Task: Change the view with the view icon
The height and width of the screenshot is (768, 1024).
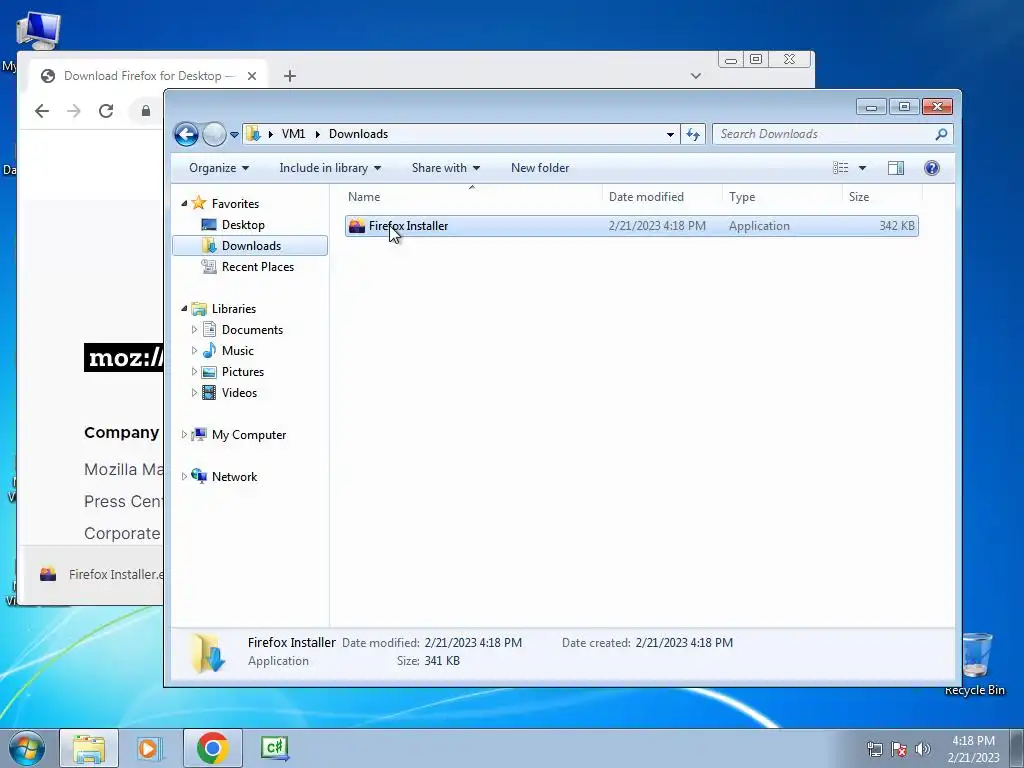Action: coord(840,168)
